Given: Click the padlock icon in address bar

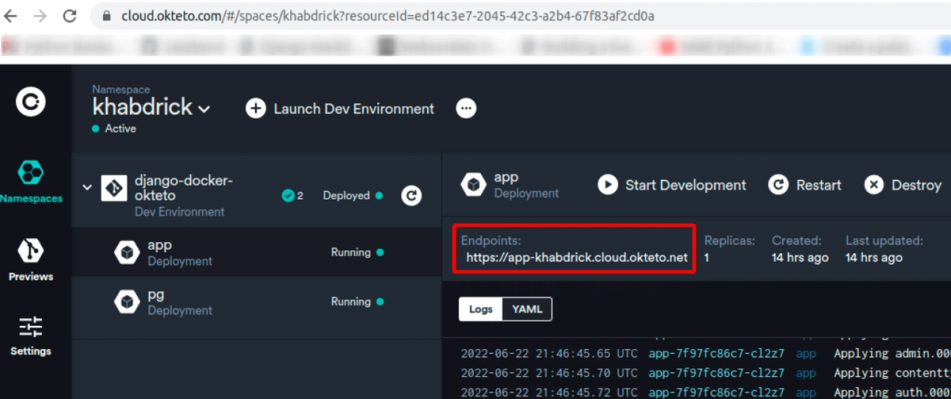Looking at the screenshot, I should click(x=107, y=16).
